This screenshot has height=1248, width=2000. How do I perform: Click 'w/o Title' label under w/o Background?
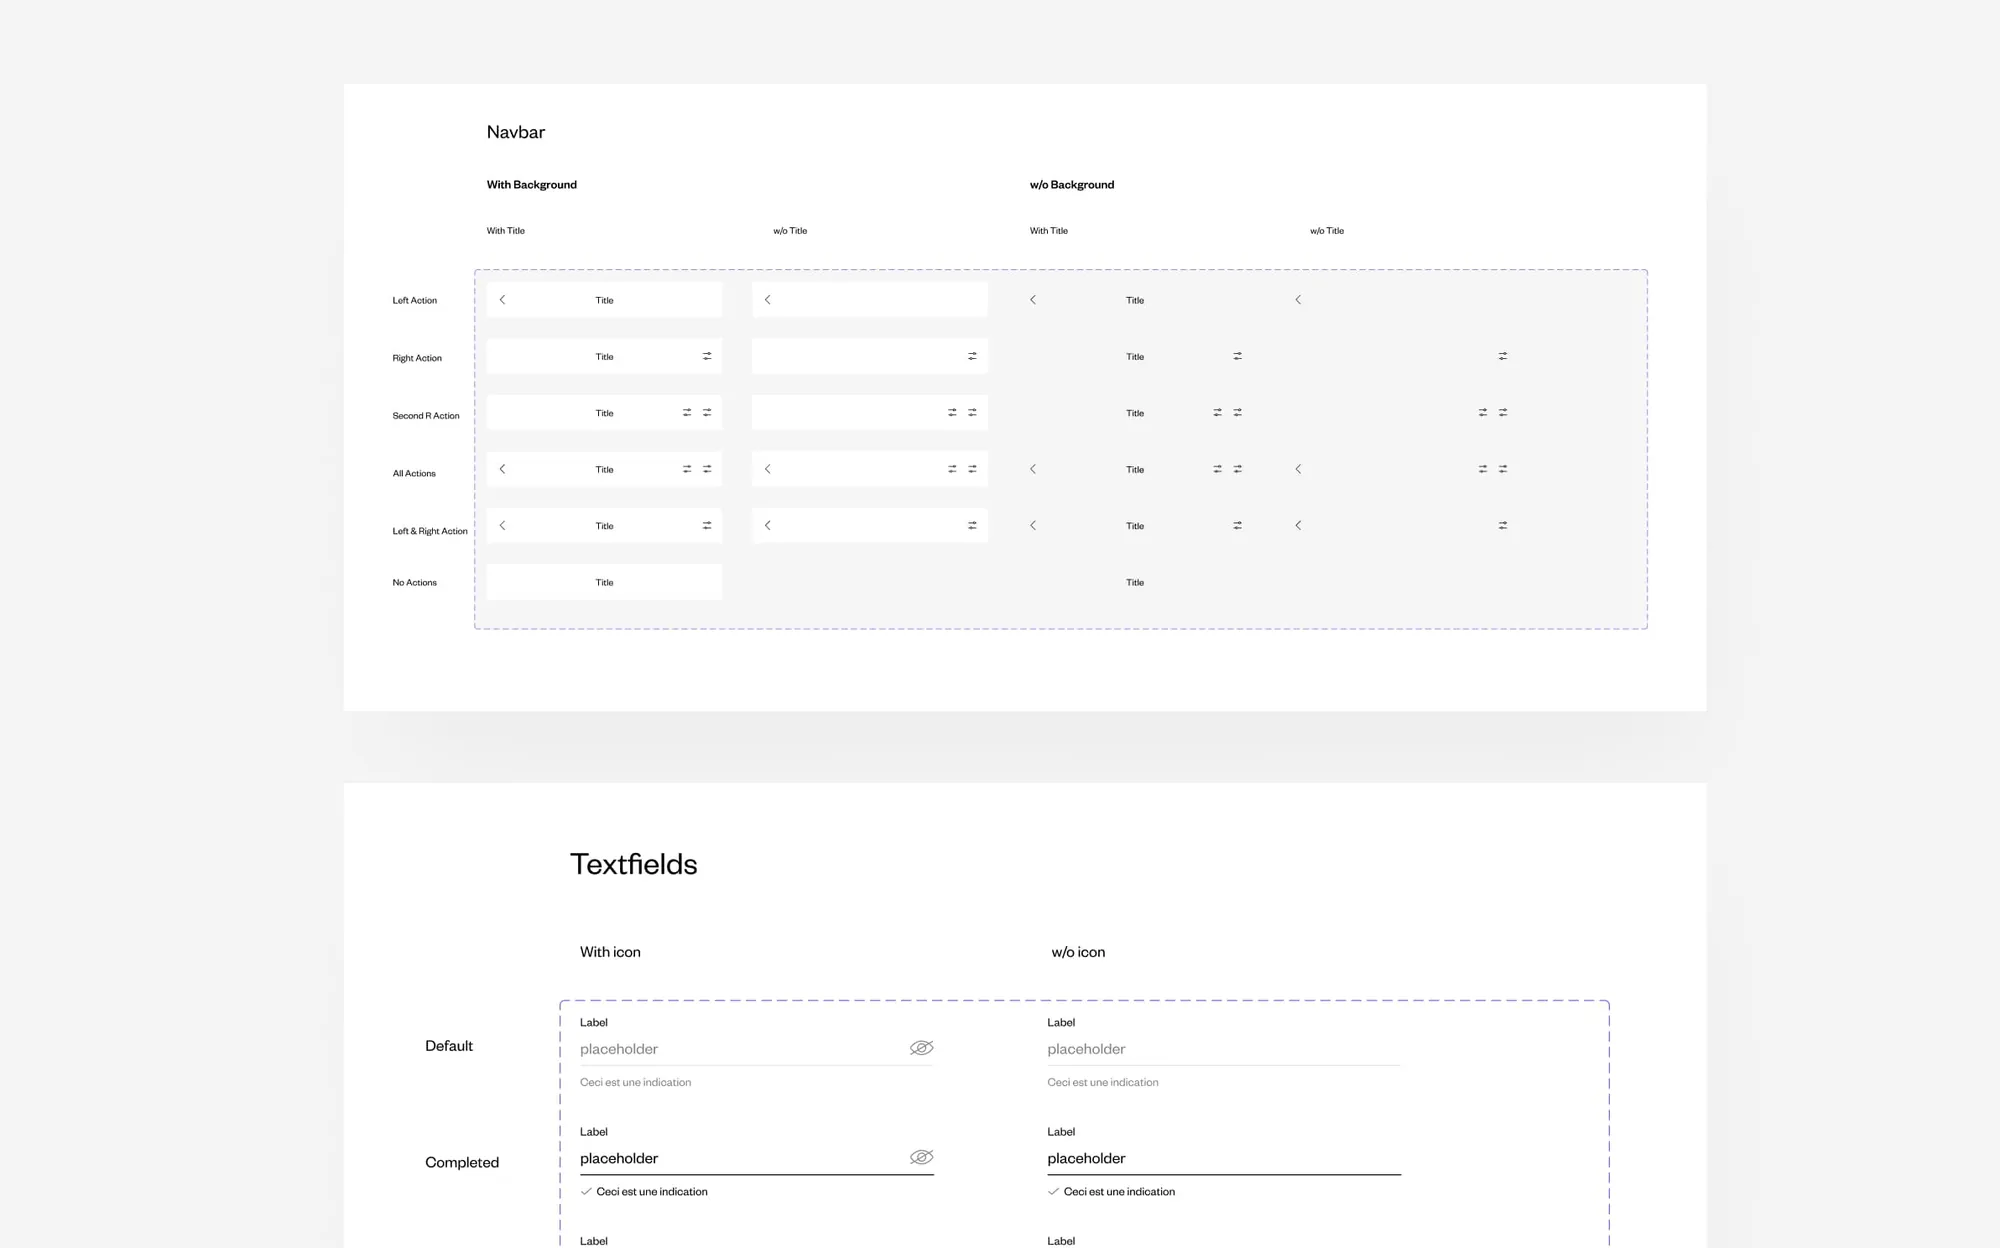pyautogui.click(x=1327, y=231)
